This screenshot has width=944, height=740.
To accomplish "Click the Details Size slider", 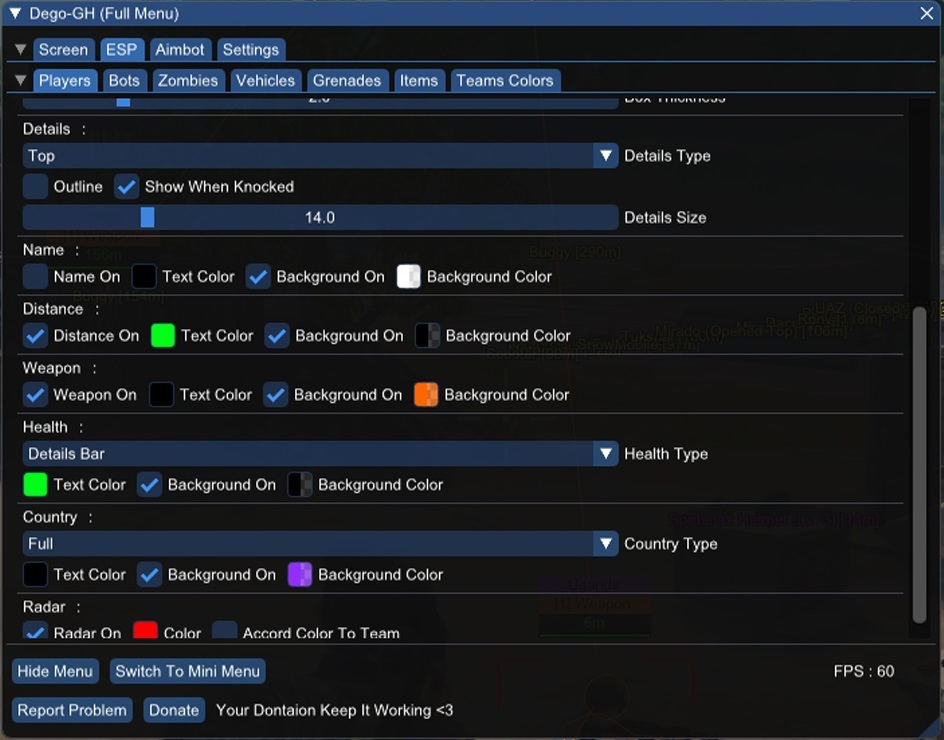I will click(320, 218).
